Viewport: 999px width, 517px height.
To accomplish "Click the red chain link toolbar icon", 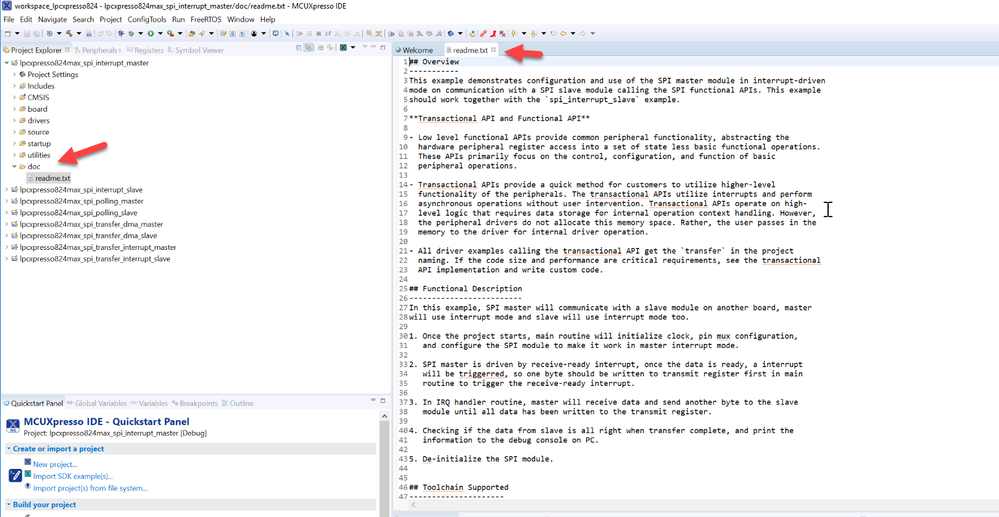I will [x=484, y=33].
